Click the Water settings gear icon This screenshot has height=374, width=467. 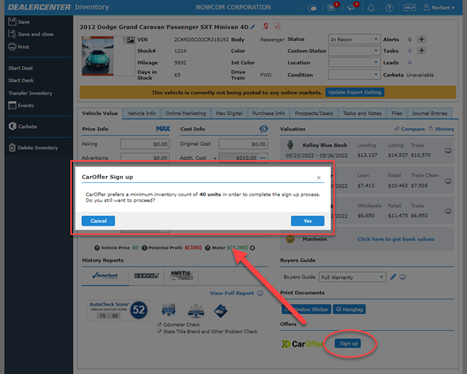point(253,248)
